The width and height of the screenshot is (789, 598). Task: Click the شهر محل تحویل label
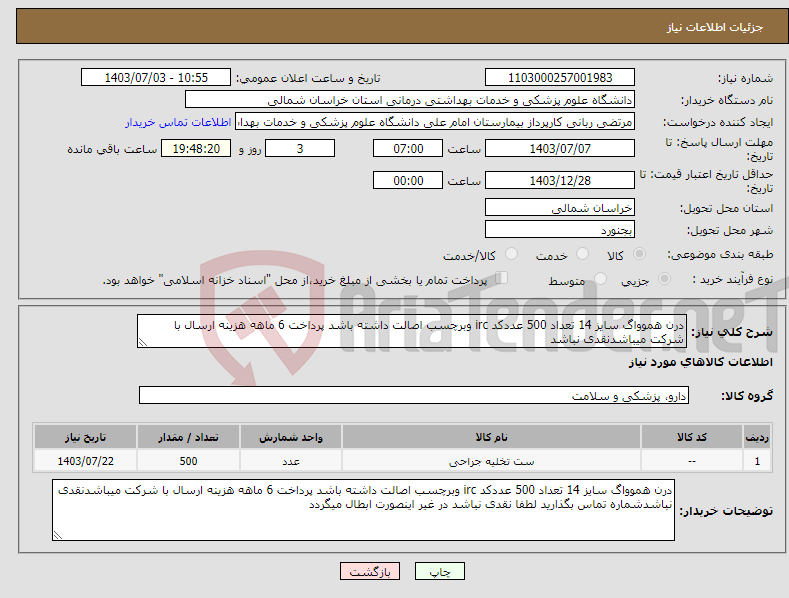click(730, 231)
